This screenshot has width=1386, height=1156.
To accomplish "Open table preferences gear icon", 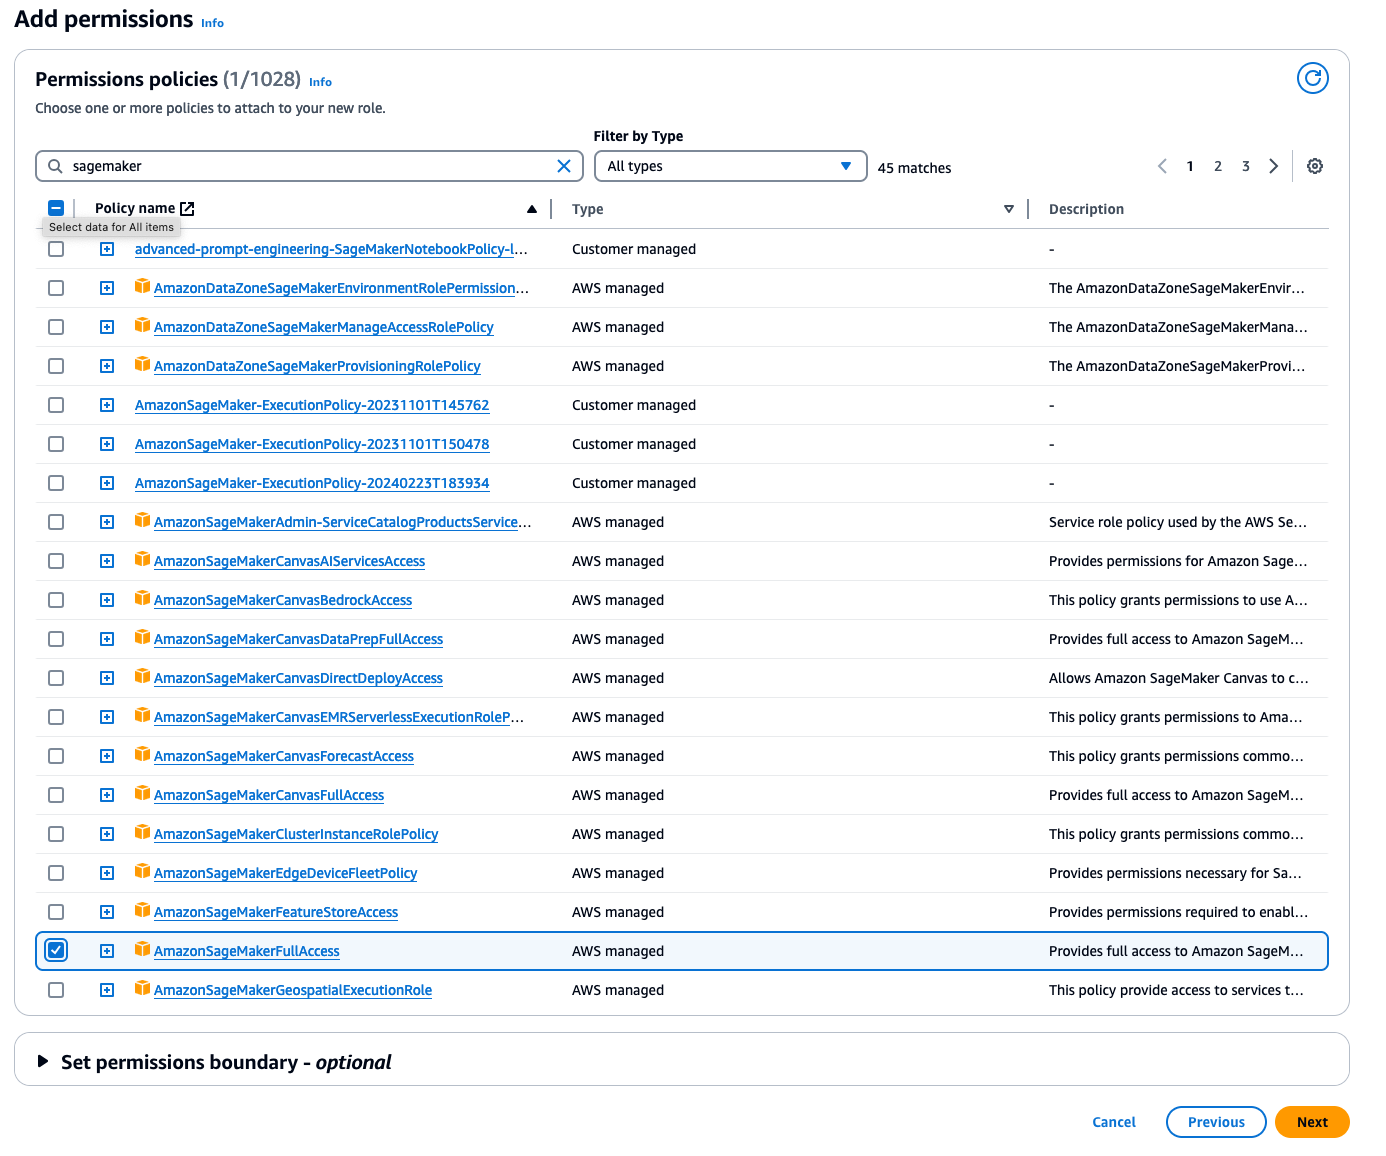I will point(1315,166).
